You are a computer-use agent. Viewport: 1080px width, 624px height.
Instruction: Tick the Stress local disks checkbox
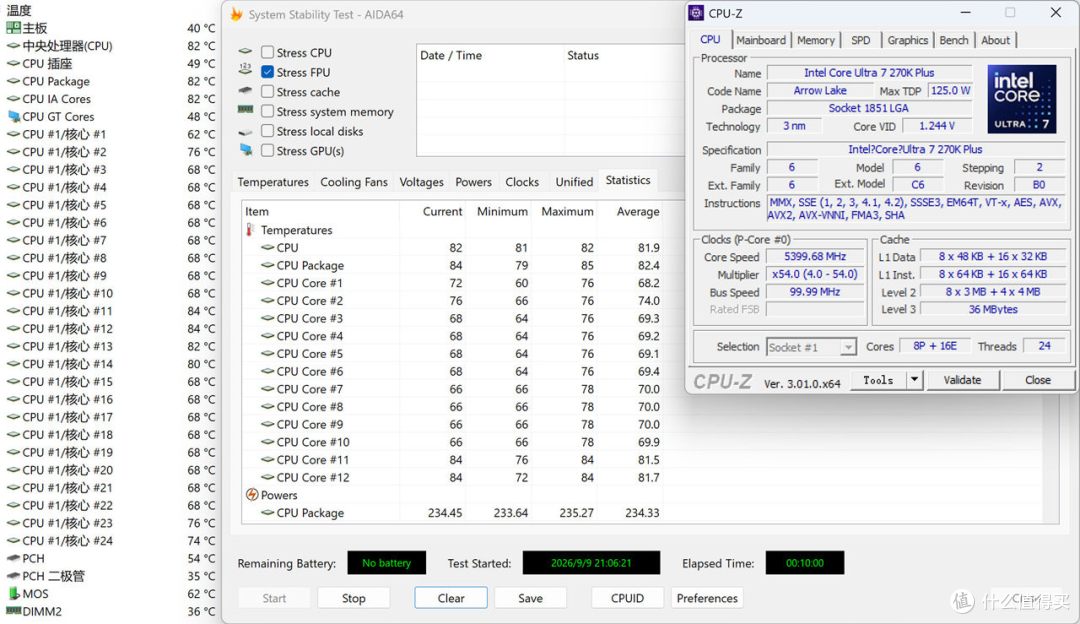click(267, 131)
